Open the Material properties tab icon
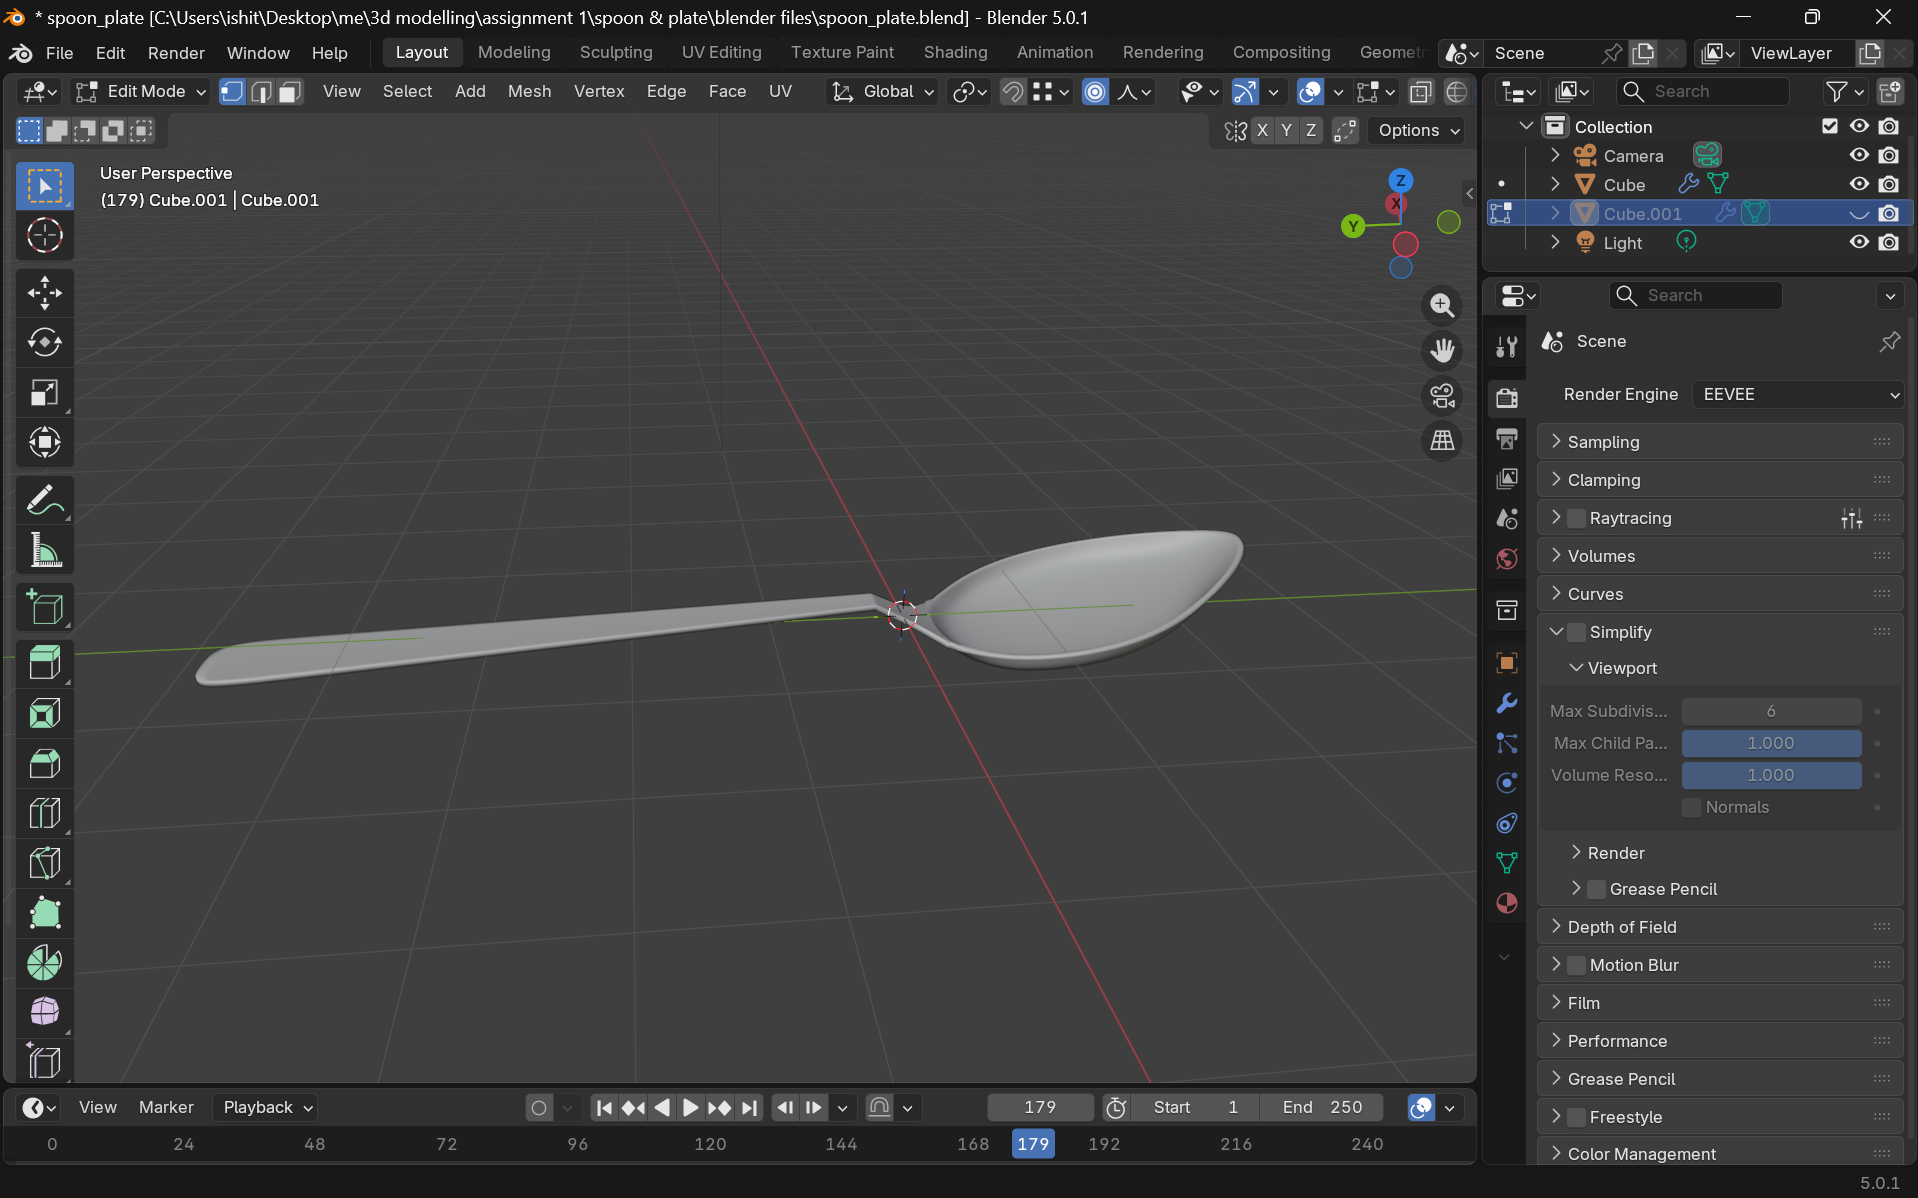 1507,903
